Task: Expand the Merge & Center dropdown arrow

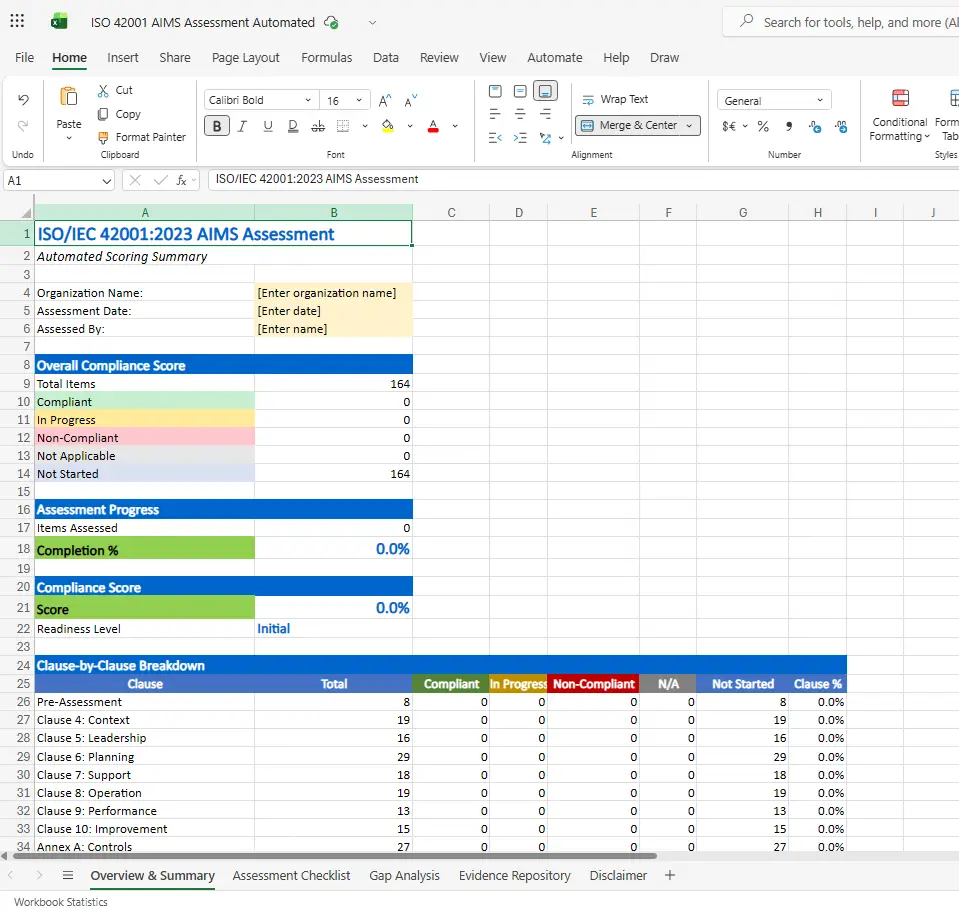Action: (x=689, y=126)
